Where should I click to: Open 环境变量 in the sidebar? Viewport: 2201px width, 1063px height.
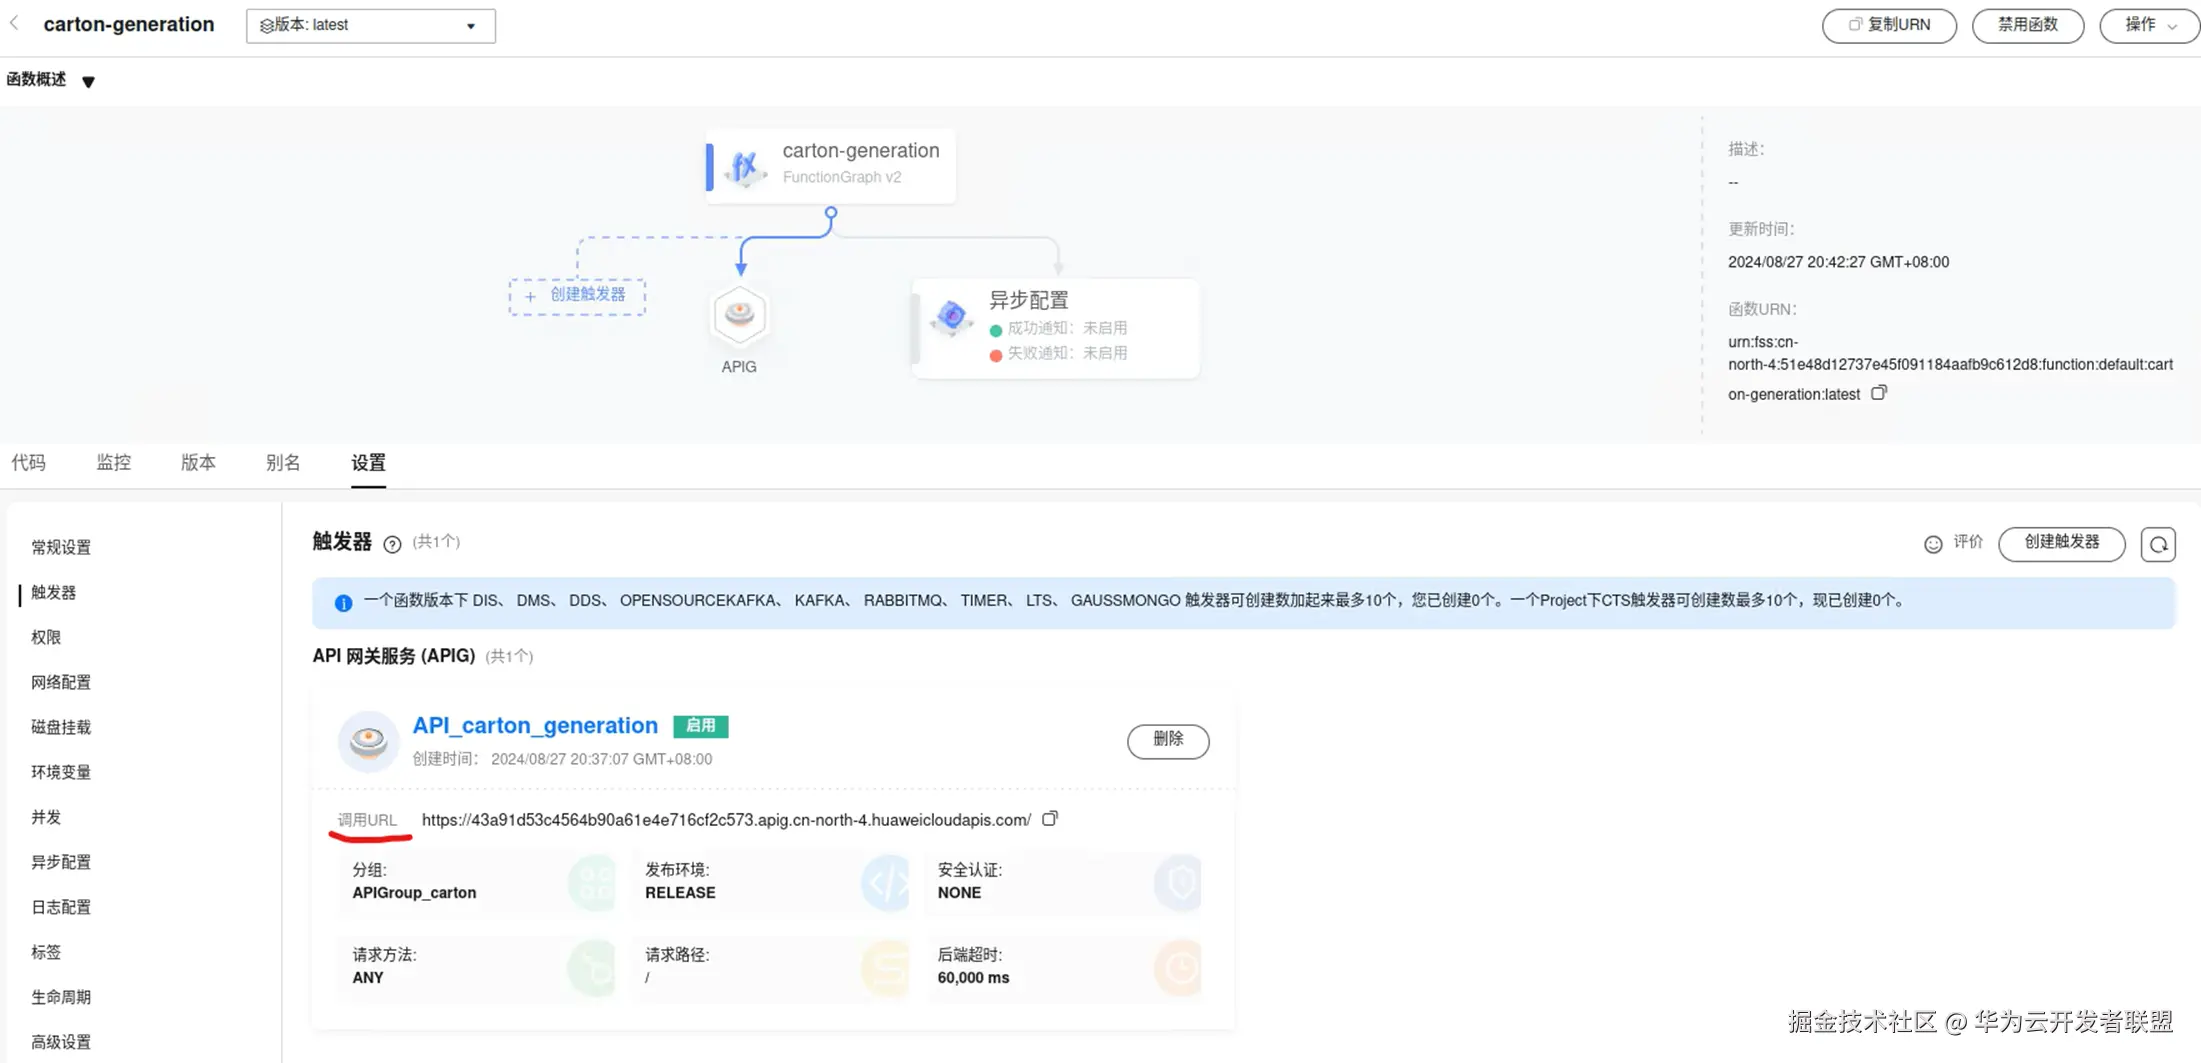tap(61, 772)
